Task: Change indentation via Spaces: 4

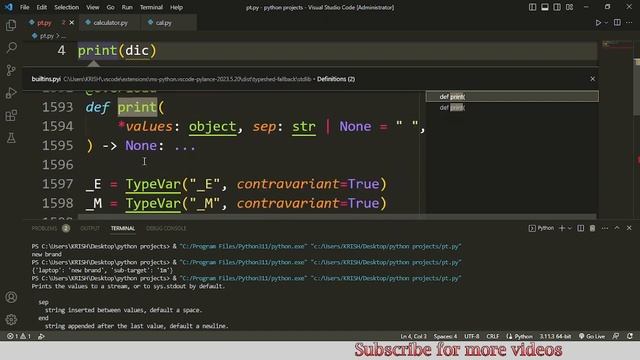Action: point(445,336)
